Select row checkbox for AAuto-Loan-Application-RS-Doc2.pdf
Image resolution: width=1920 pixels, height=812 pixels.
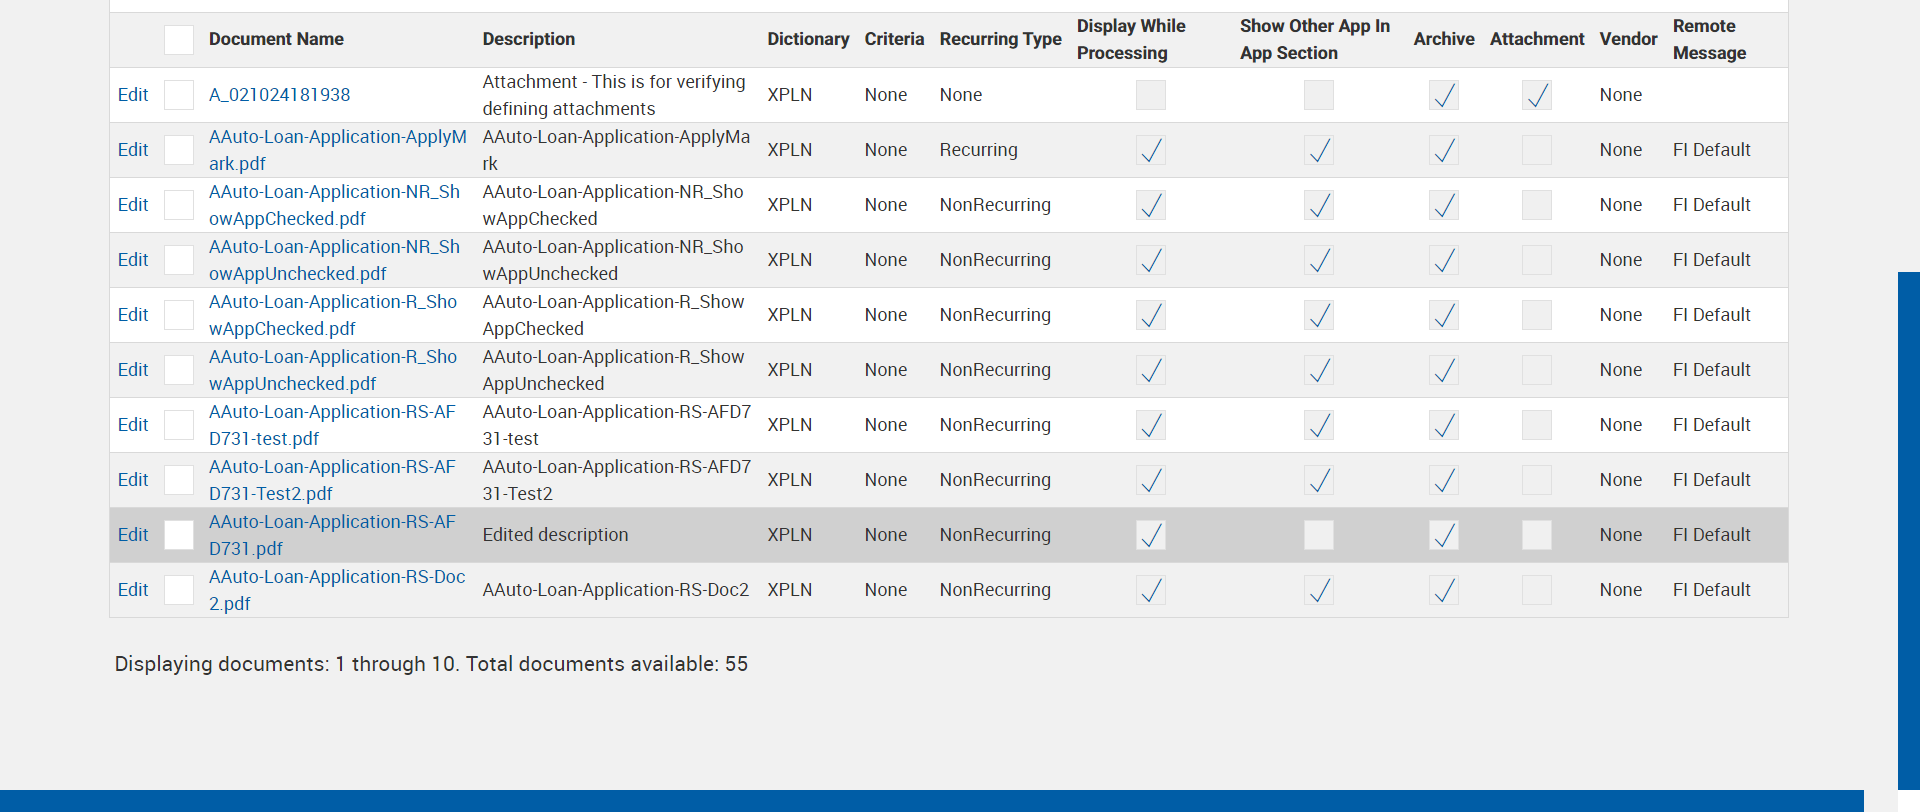(179, 590)
